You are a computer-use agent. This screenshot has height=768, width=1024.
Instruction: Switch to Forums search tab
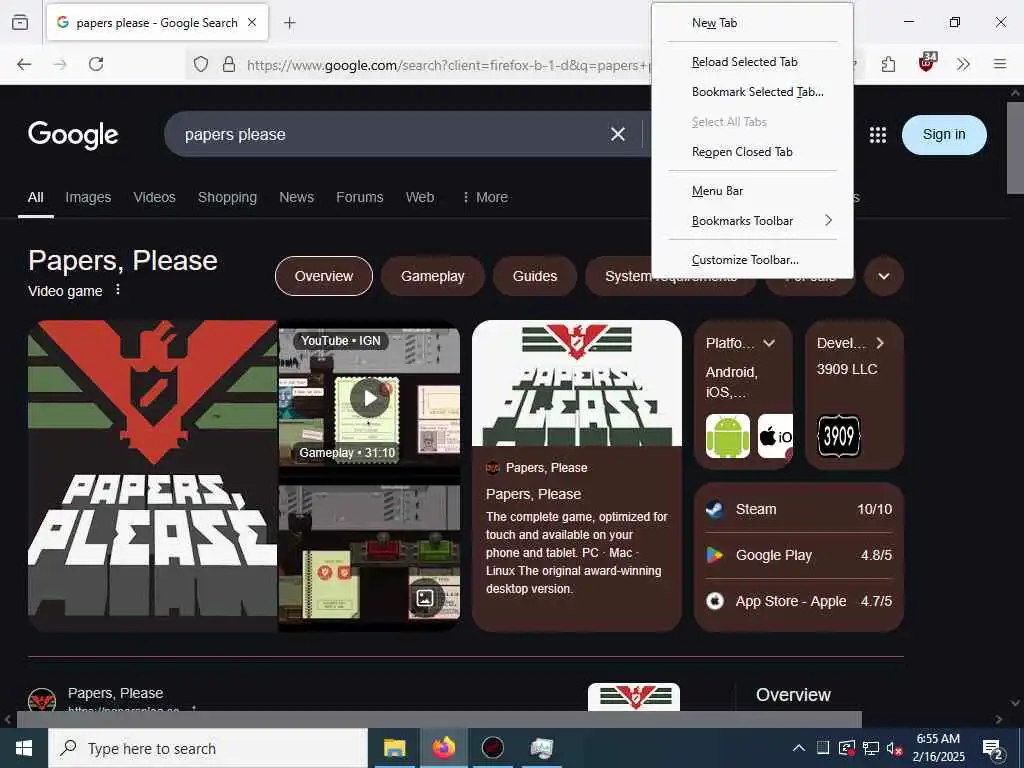pos(360,197)
